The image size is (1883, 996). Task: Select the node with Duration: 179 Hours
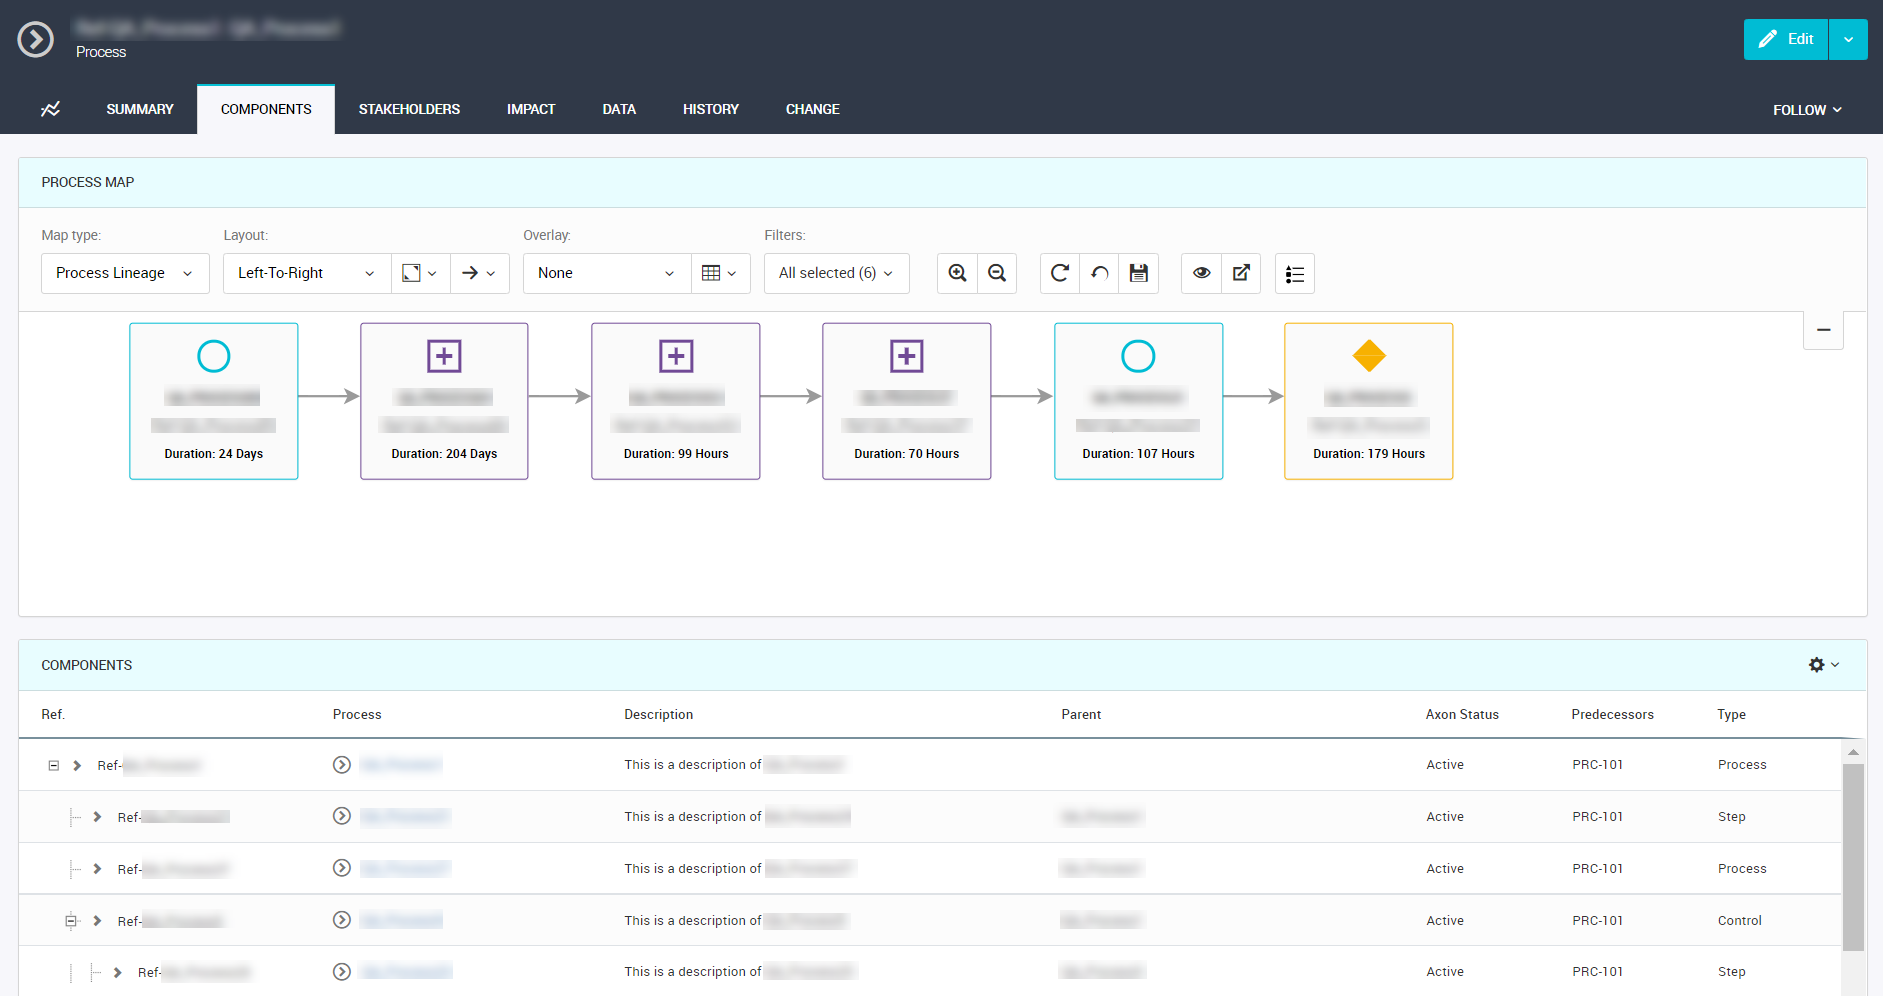pyautogui.click(x=1369, y=401)
